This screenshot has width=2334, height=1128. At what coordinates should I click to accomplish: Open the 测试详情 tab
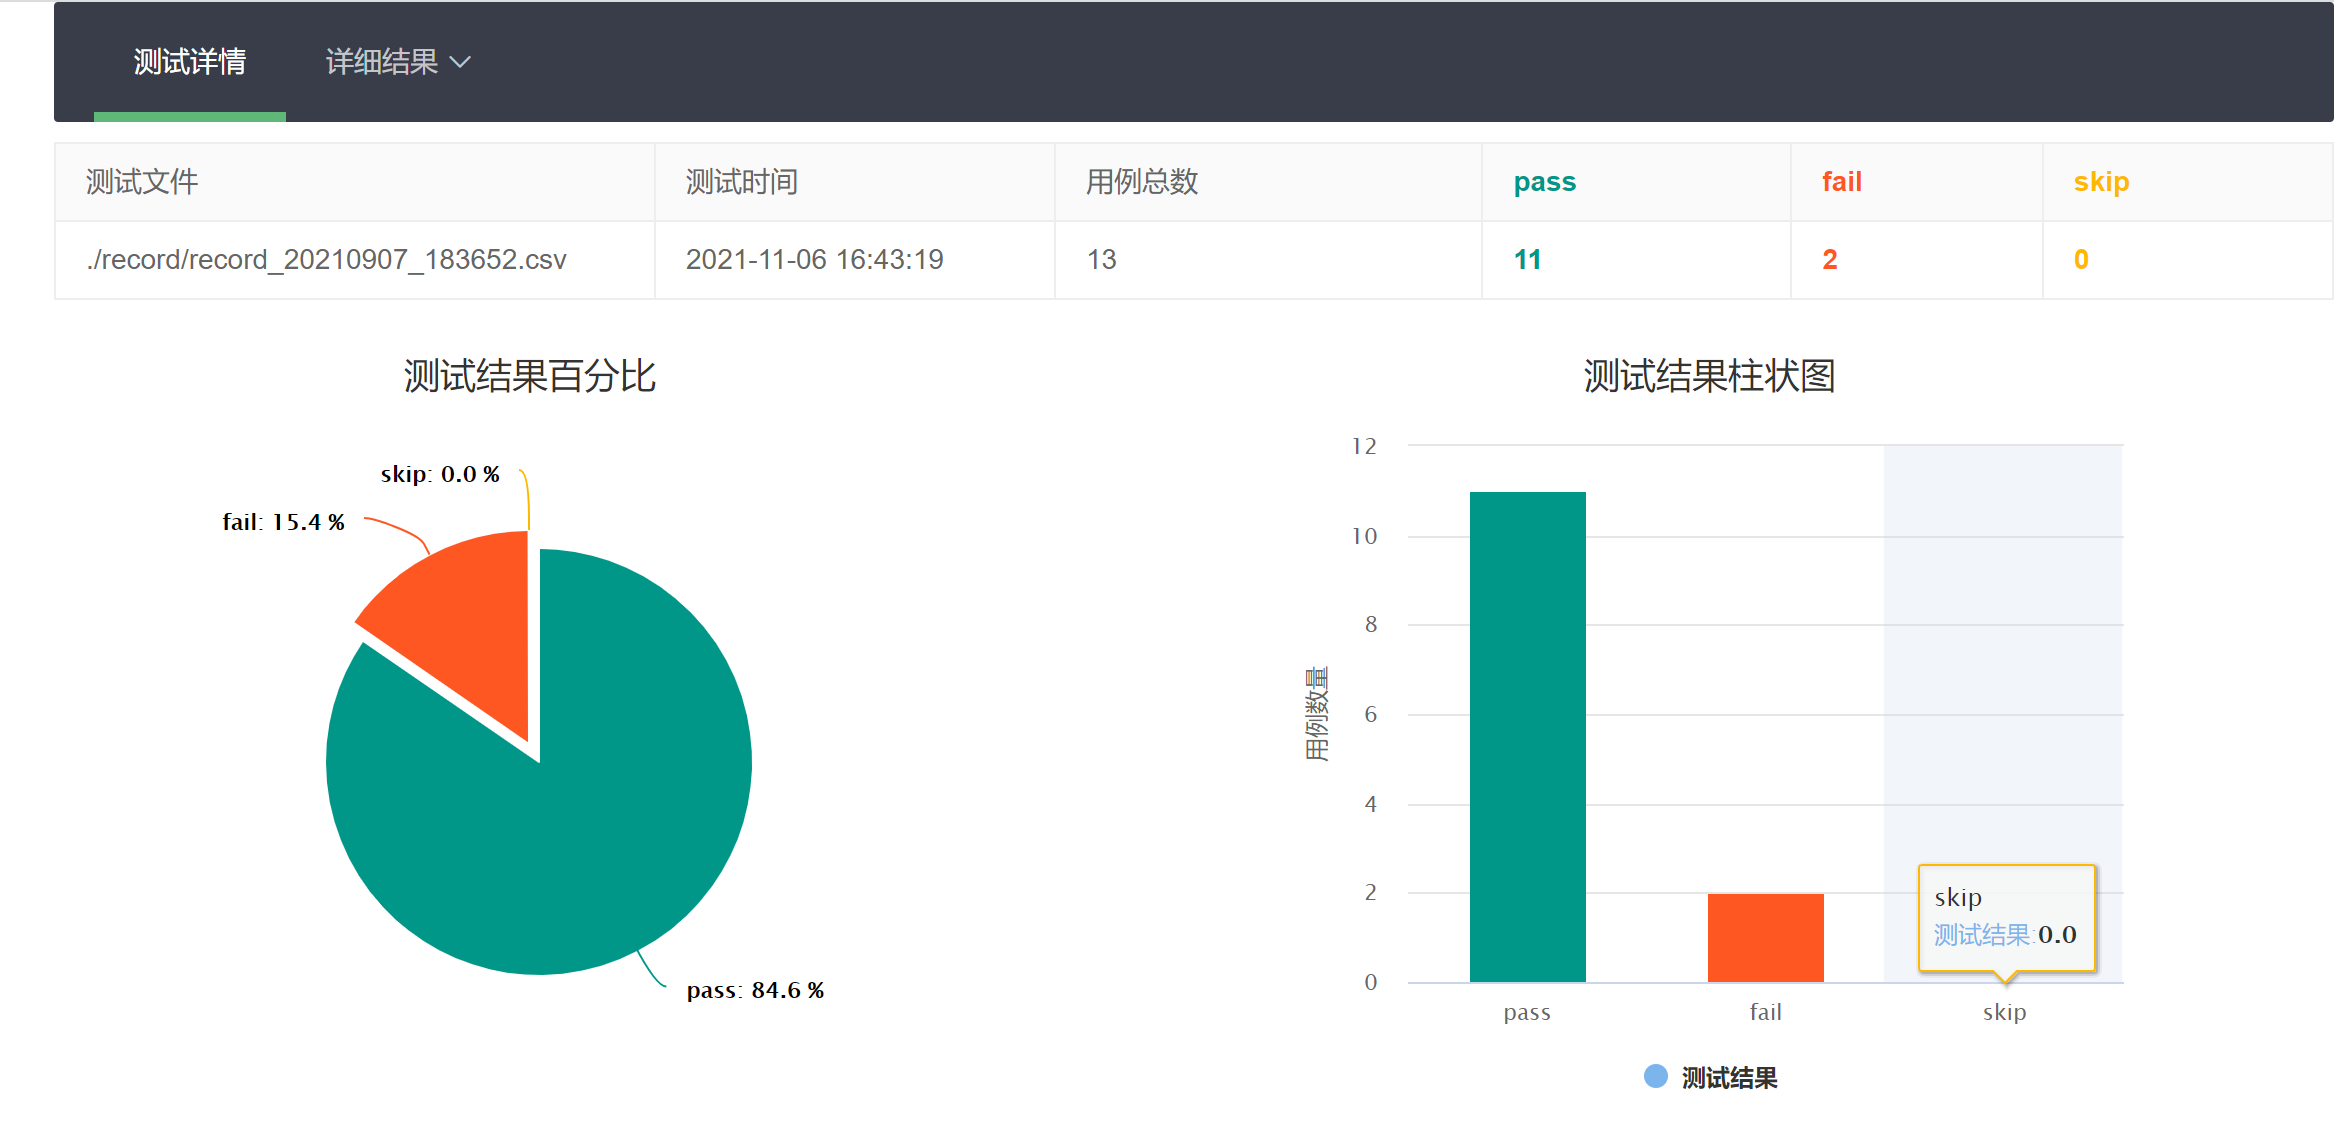click(189, 62)
